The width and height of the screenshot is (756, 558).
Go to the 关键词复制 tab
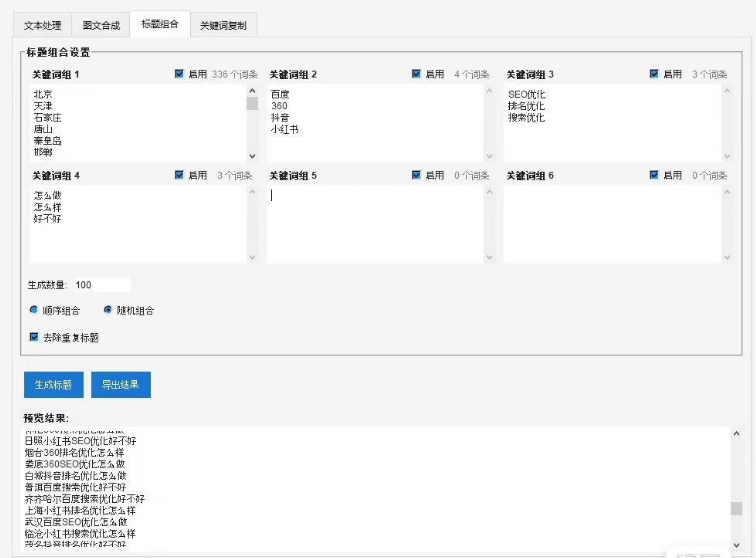point(223,26)
